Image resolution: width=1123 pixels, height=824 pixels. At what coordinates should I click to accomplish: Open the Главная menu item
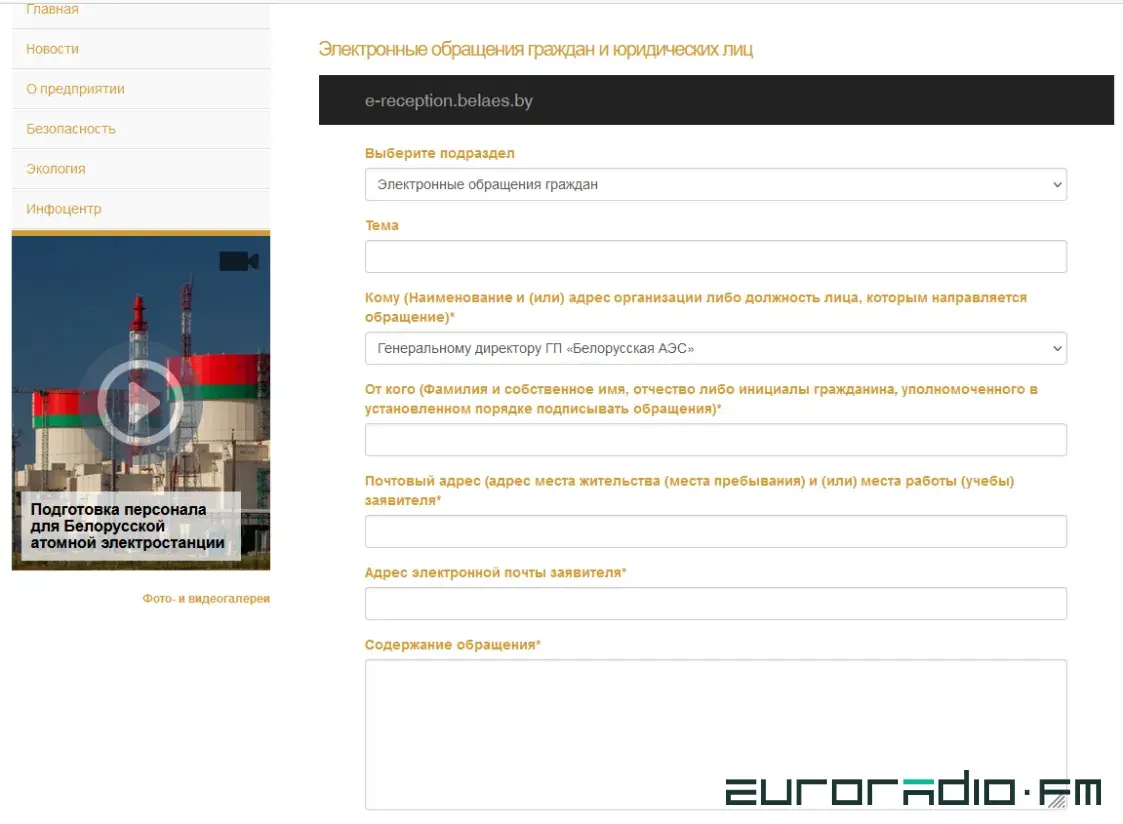point(52,10)
